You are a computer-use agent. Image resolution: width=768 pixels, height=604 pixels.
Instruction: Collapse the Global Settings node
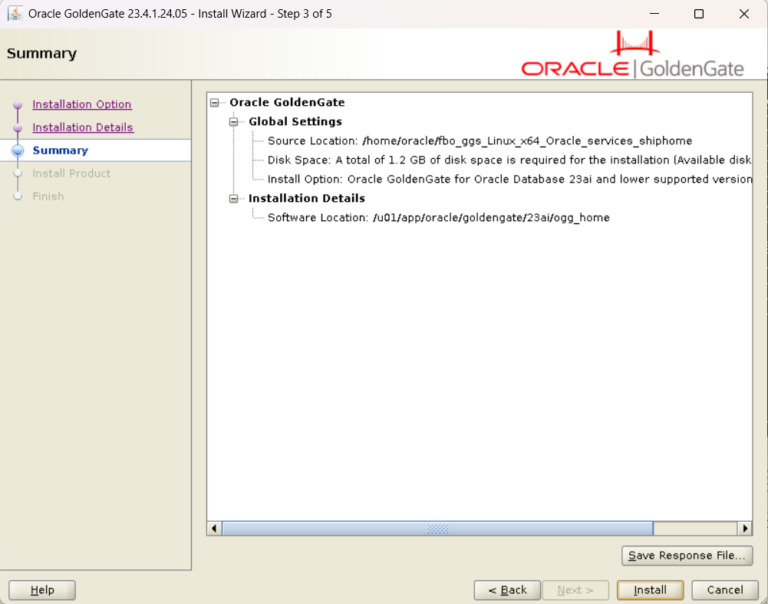(234, 121)
